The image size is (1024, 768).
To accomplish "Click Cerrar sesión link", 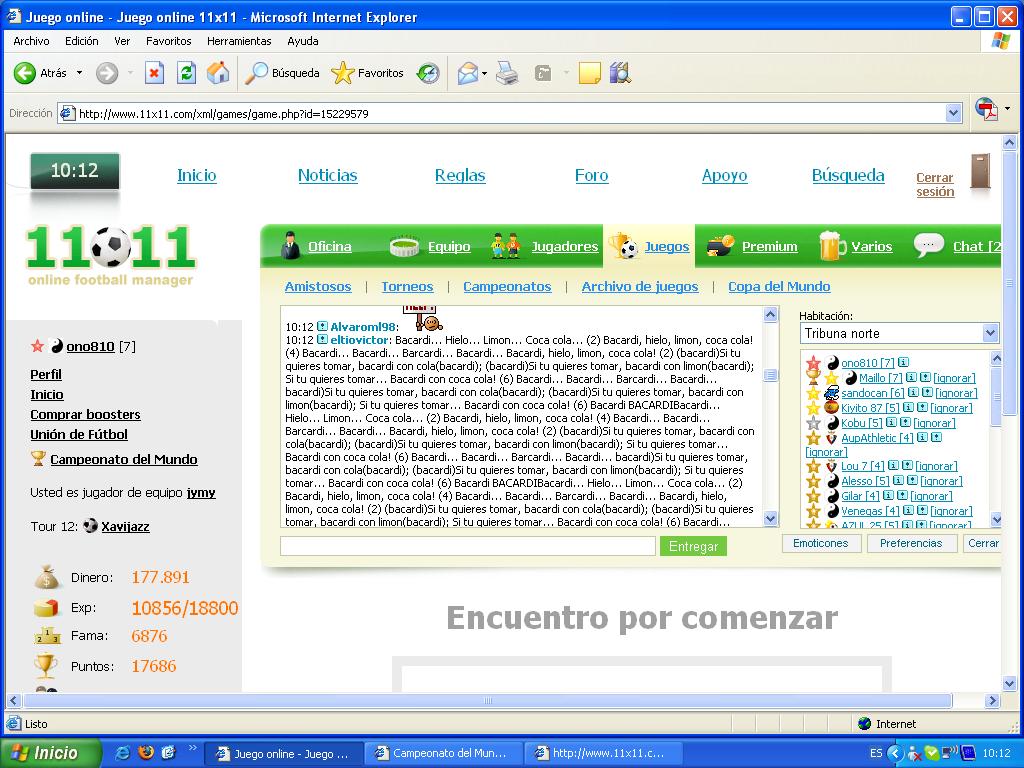I will tap(935, 184).
